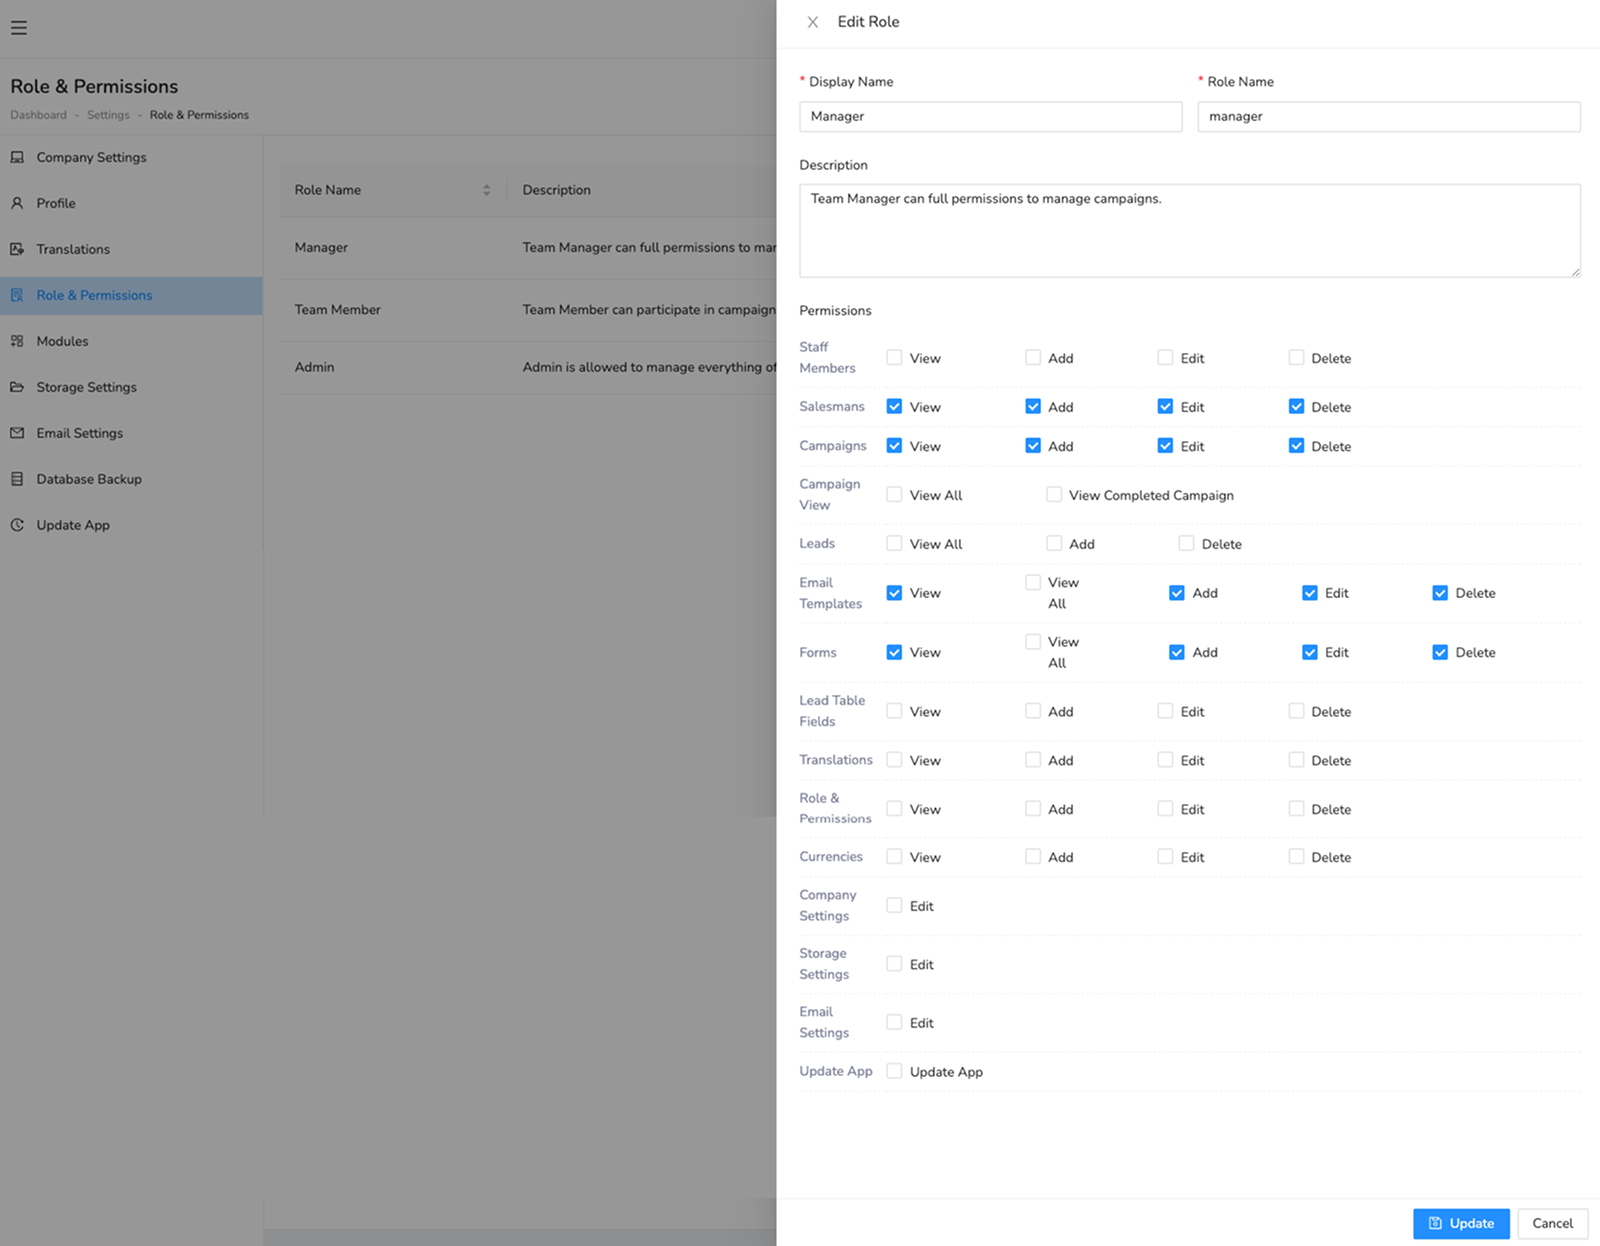Image resolution: width=1600 pixels, height=1246 pixels.
Task: Enable Email Templates View All checkbox
Action: click(1033, 582)
